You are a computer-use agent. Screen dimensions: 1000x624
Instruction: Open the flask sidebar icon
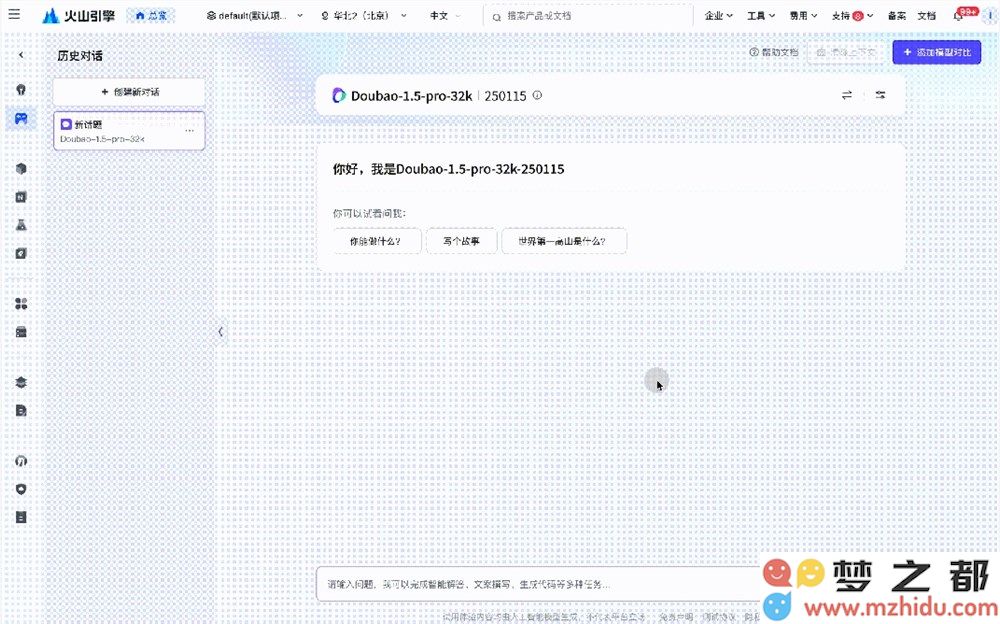[21, 225]
